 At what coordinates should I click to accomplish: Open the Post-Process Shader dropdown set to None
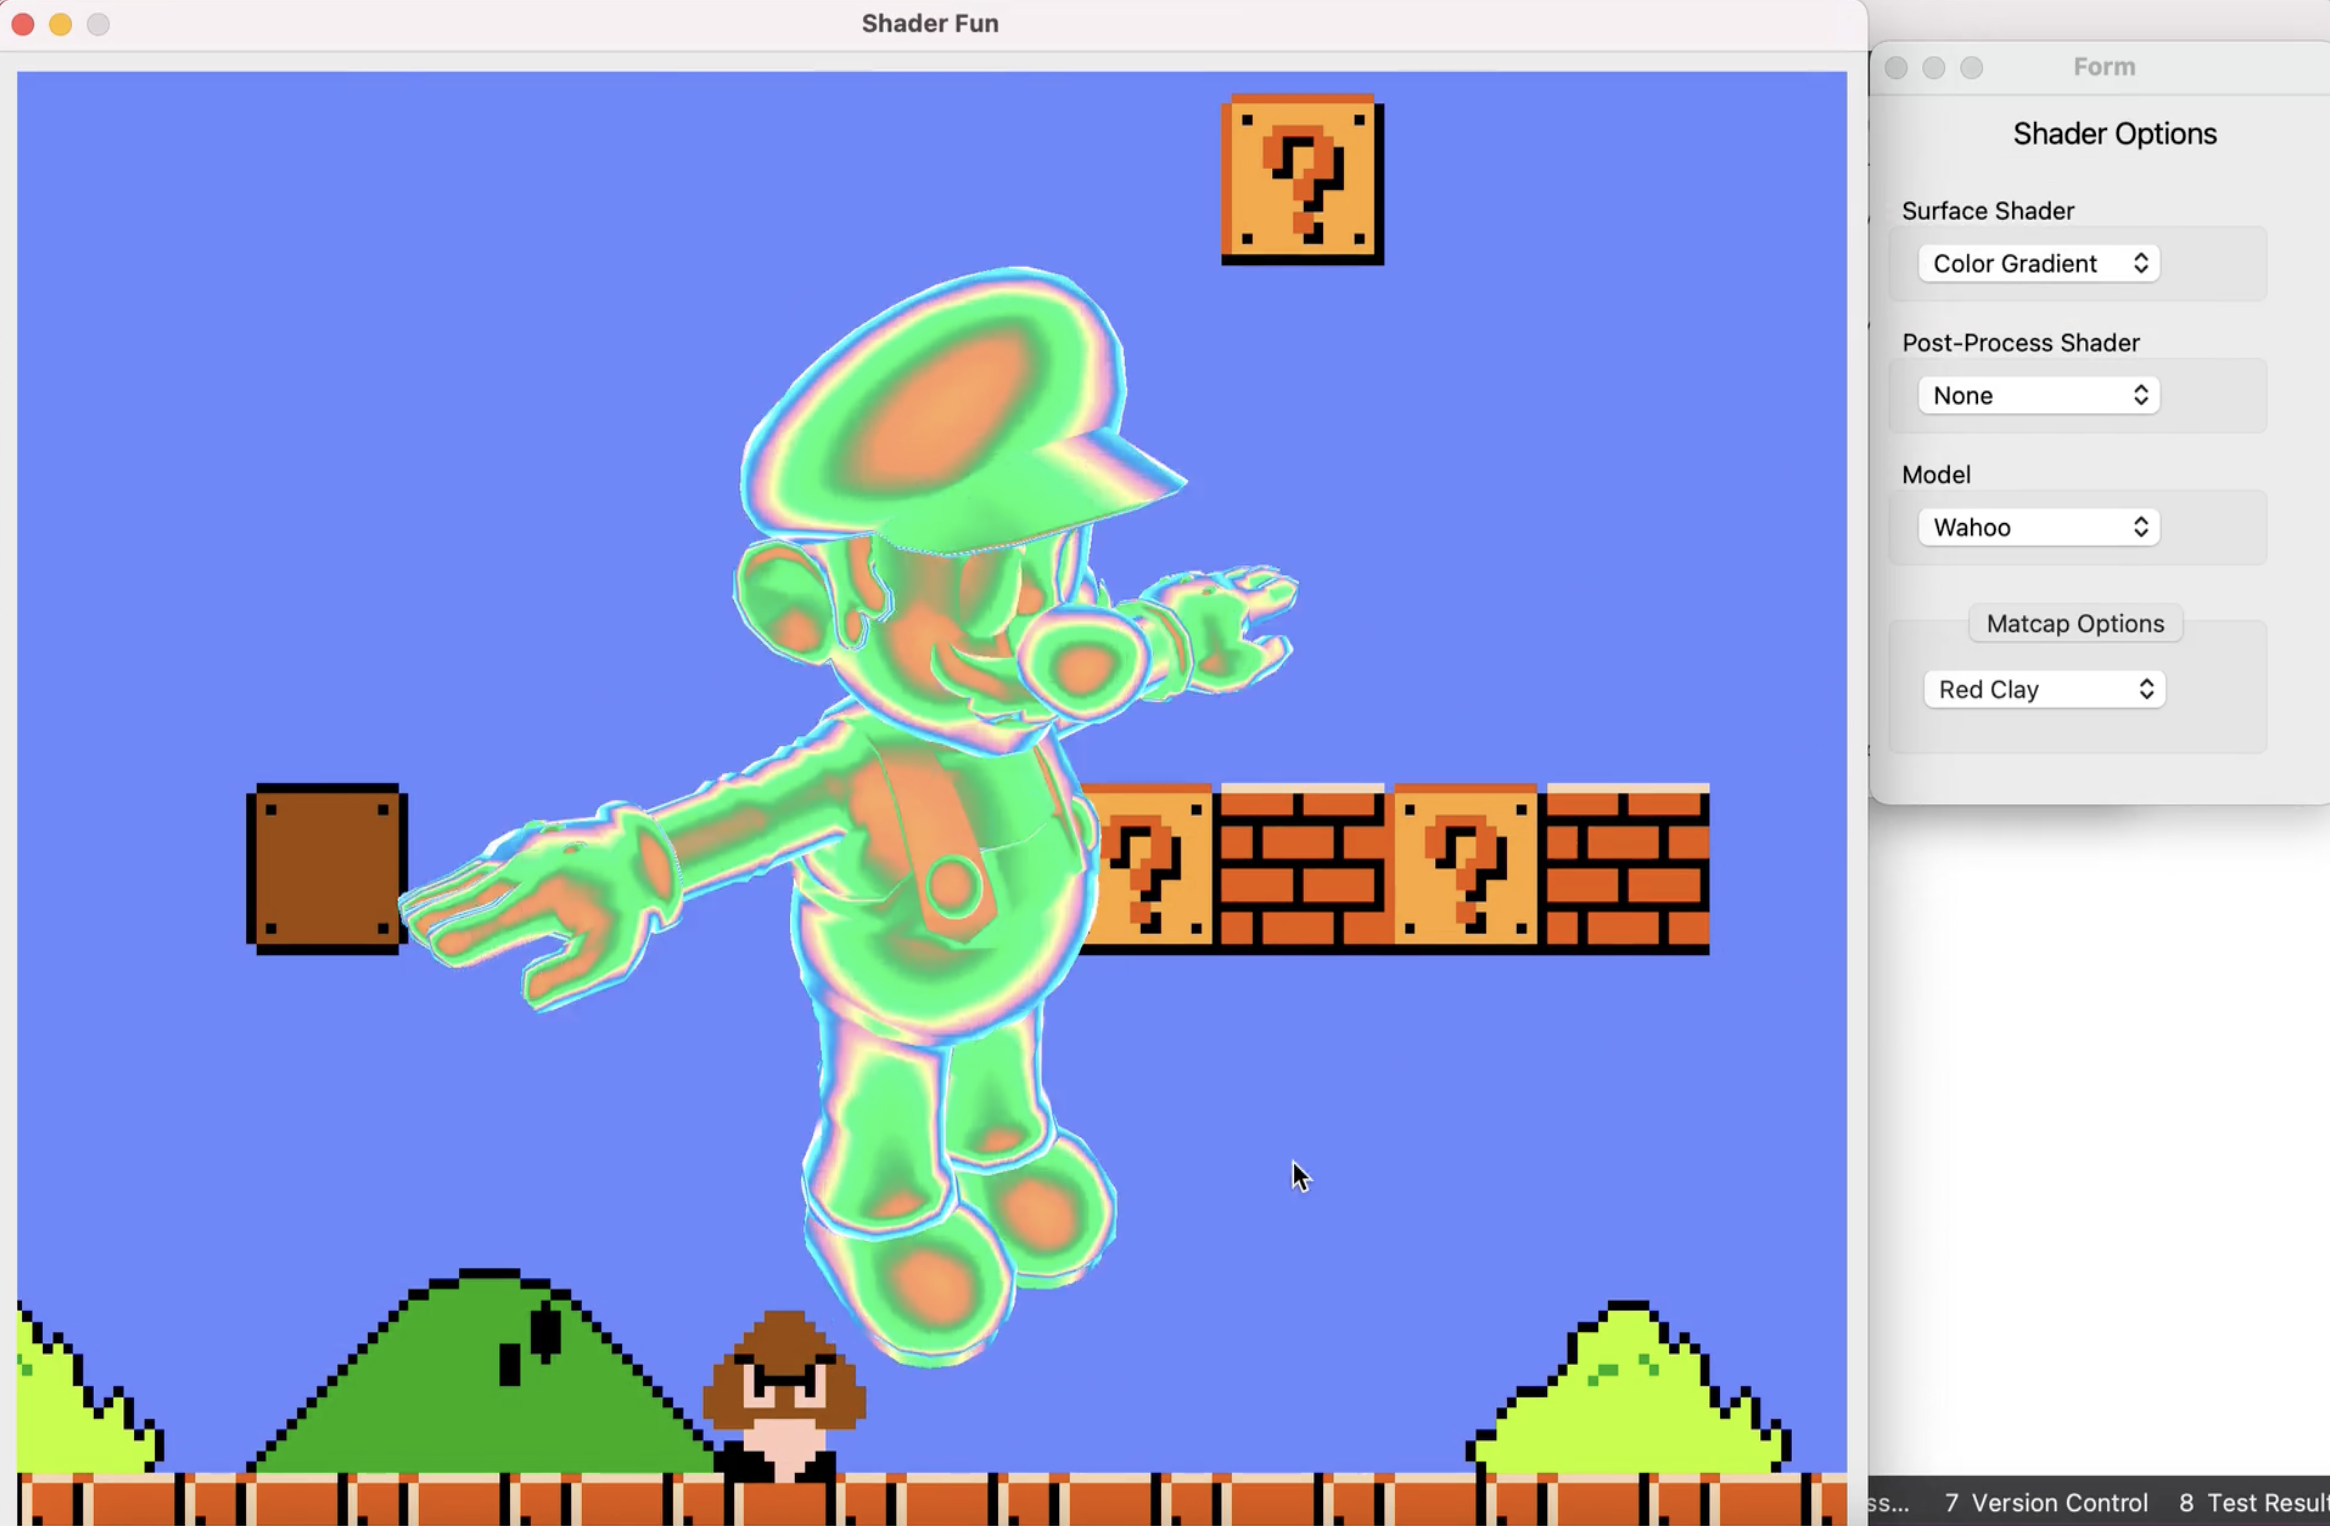click(2039, 396)
